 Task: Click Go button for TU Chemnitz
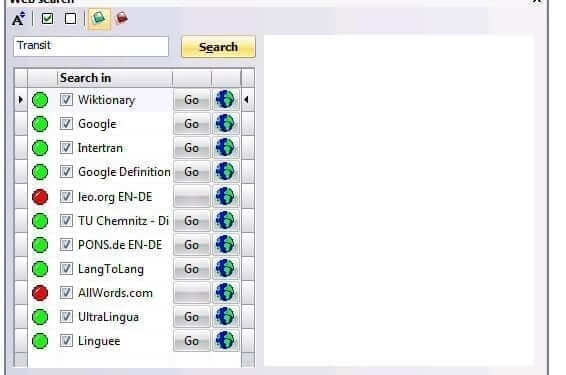point(192,221)
